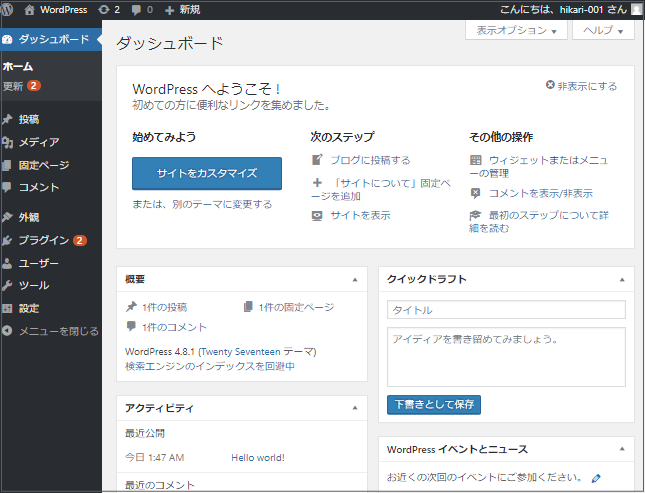The image size is (645, 493).
Task: Click the 今日 1:47 AM timestamp text
Action: pyautogui.click(x=155, y=458)
